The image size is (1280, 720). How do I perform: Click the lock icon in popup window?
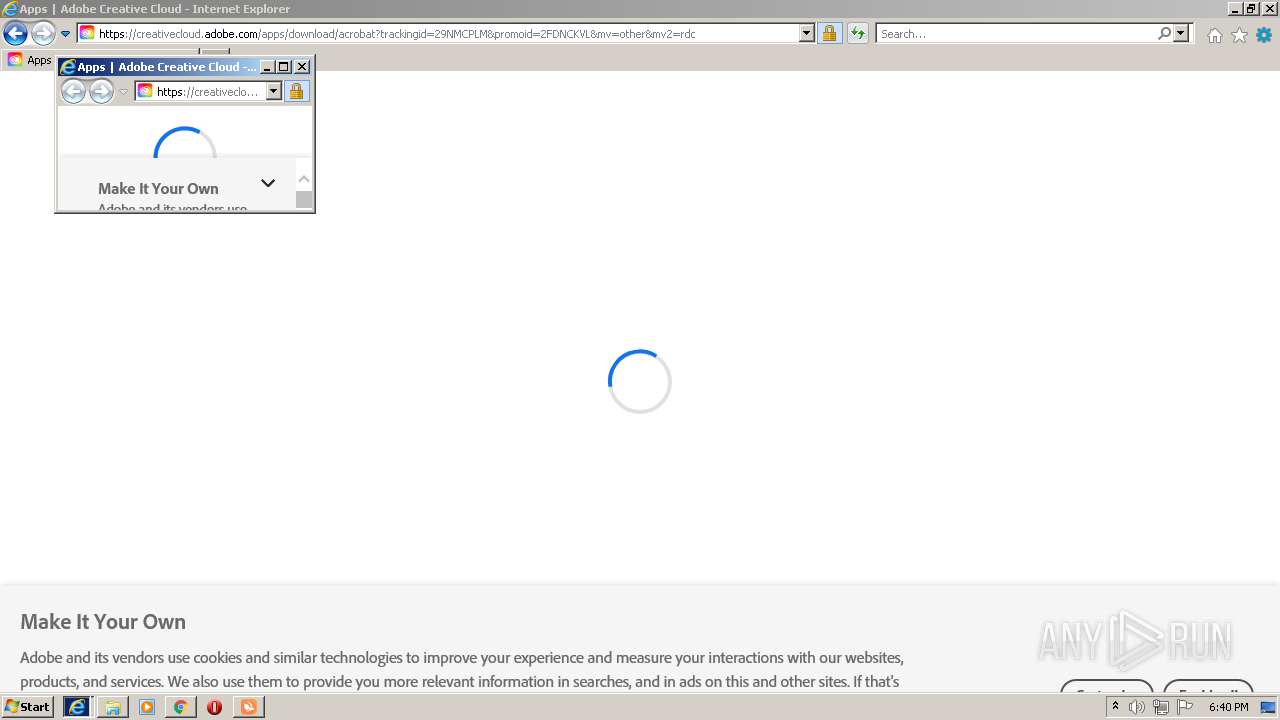click(x=296, y=91)
